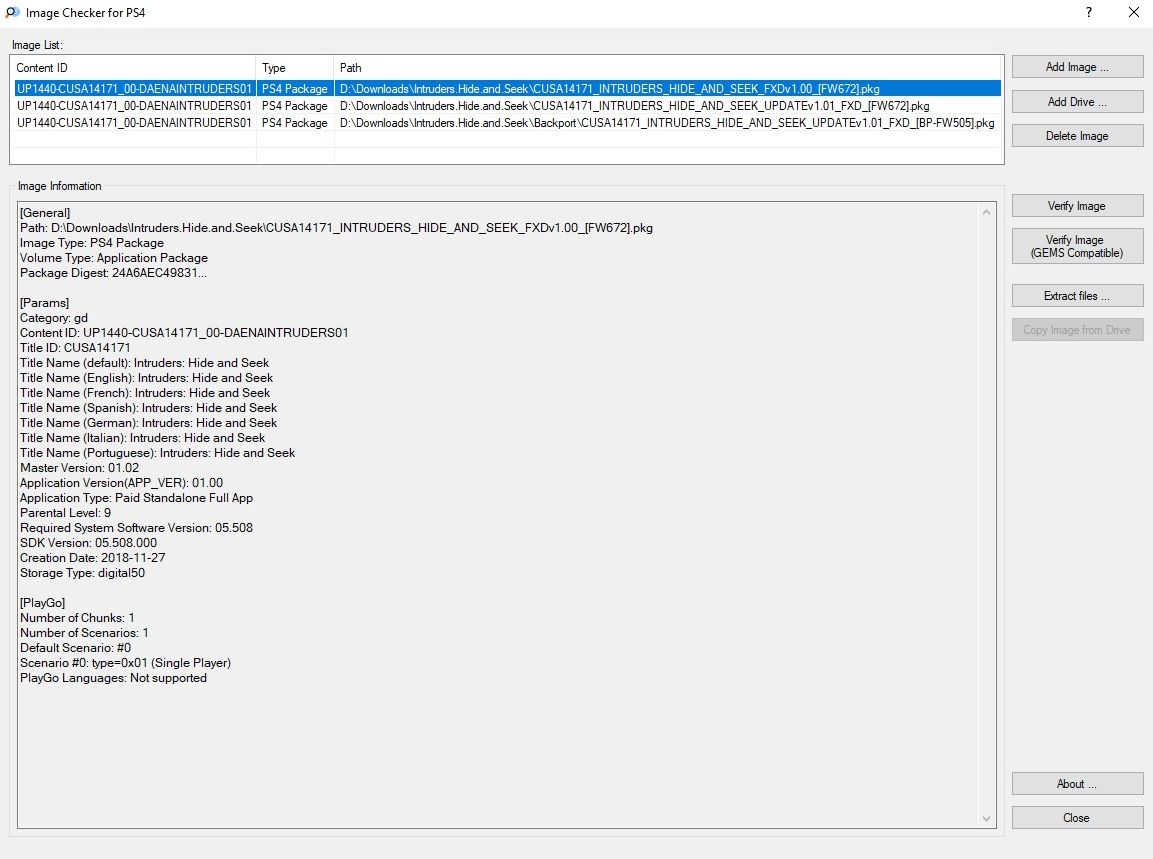This screenshot has height=859, width=1153.
Task: Click the Parental Level: 9 line
Action: (65, 513)
